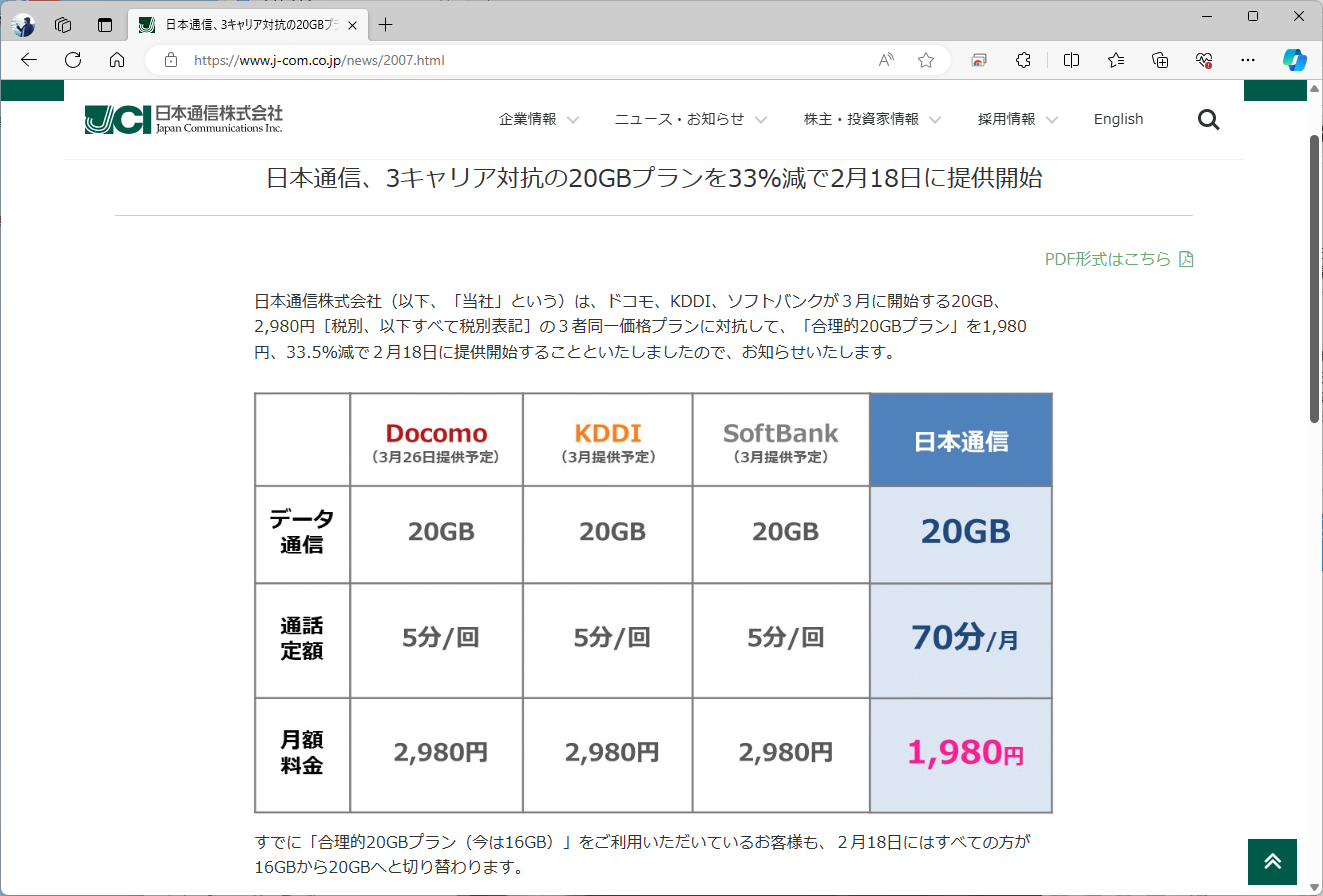This screenshot has height=896, width=1323.
Task: Expand the chevron next to 採用情報
Action: tap(1052, 120)
